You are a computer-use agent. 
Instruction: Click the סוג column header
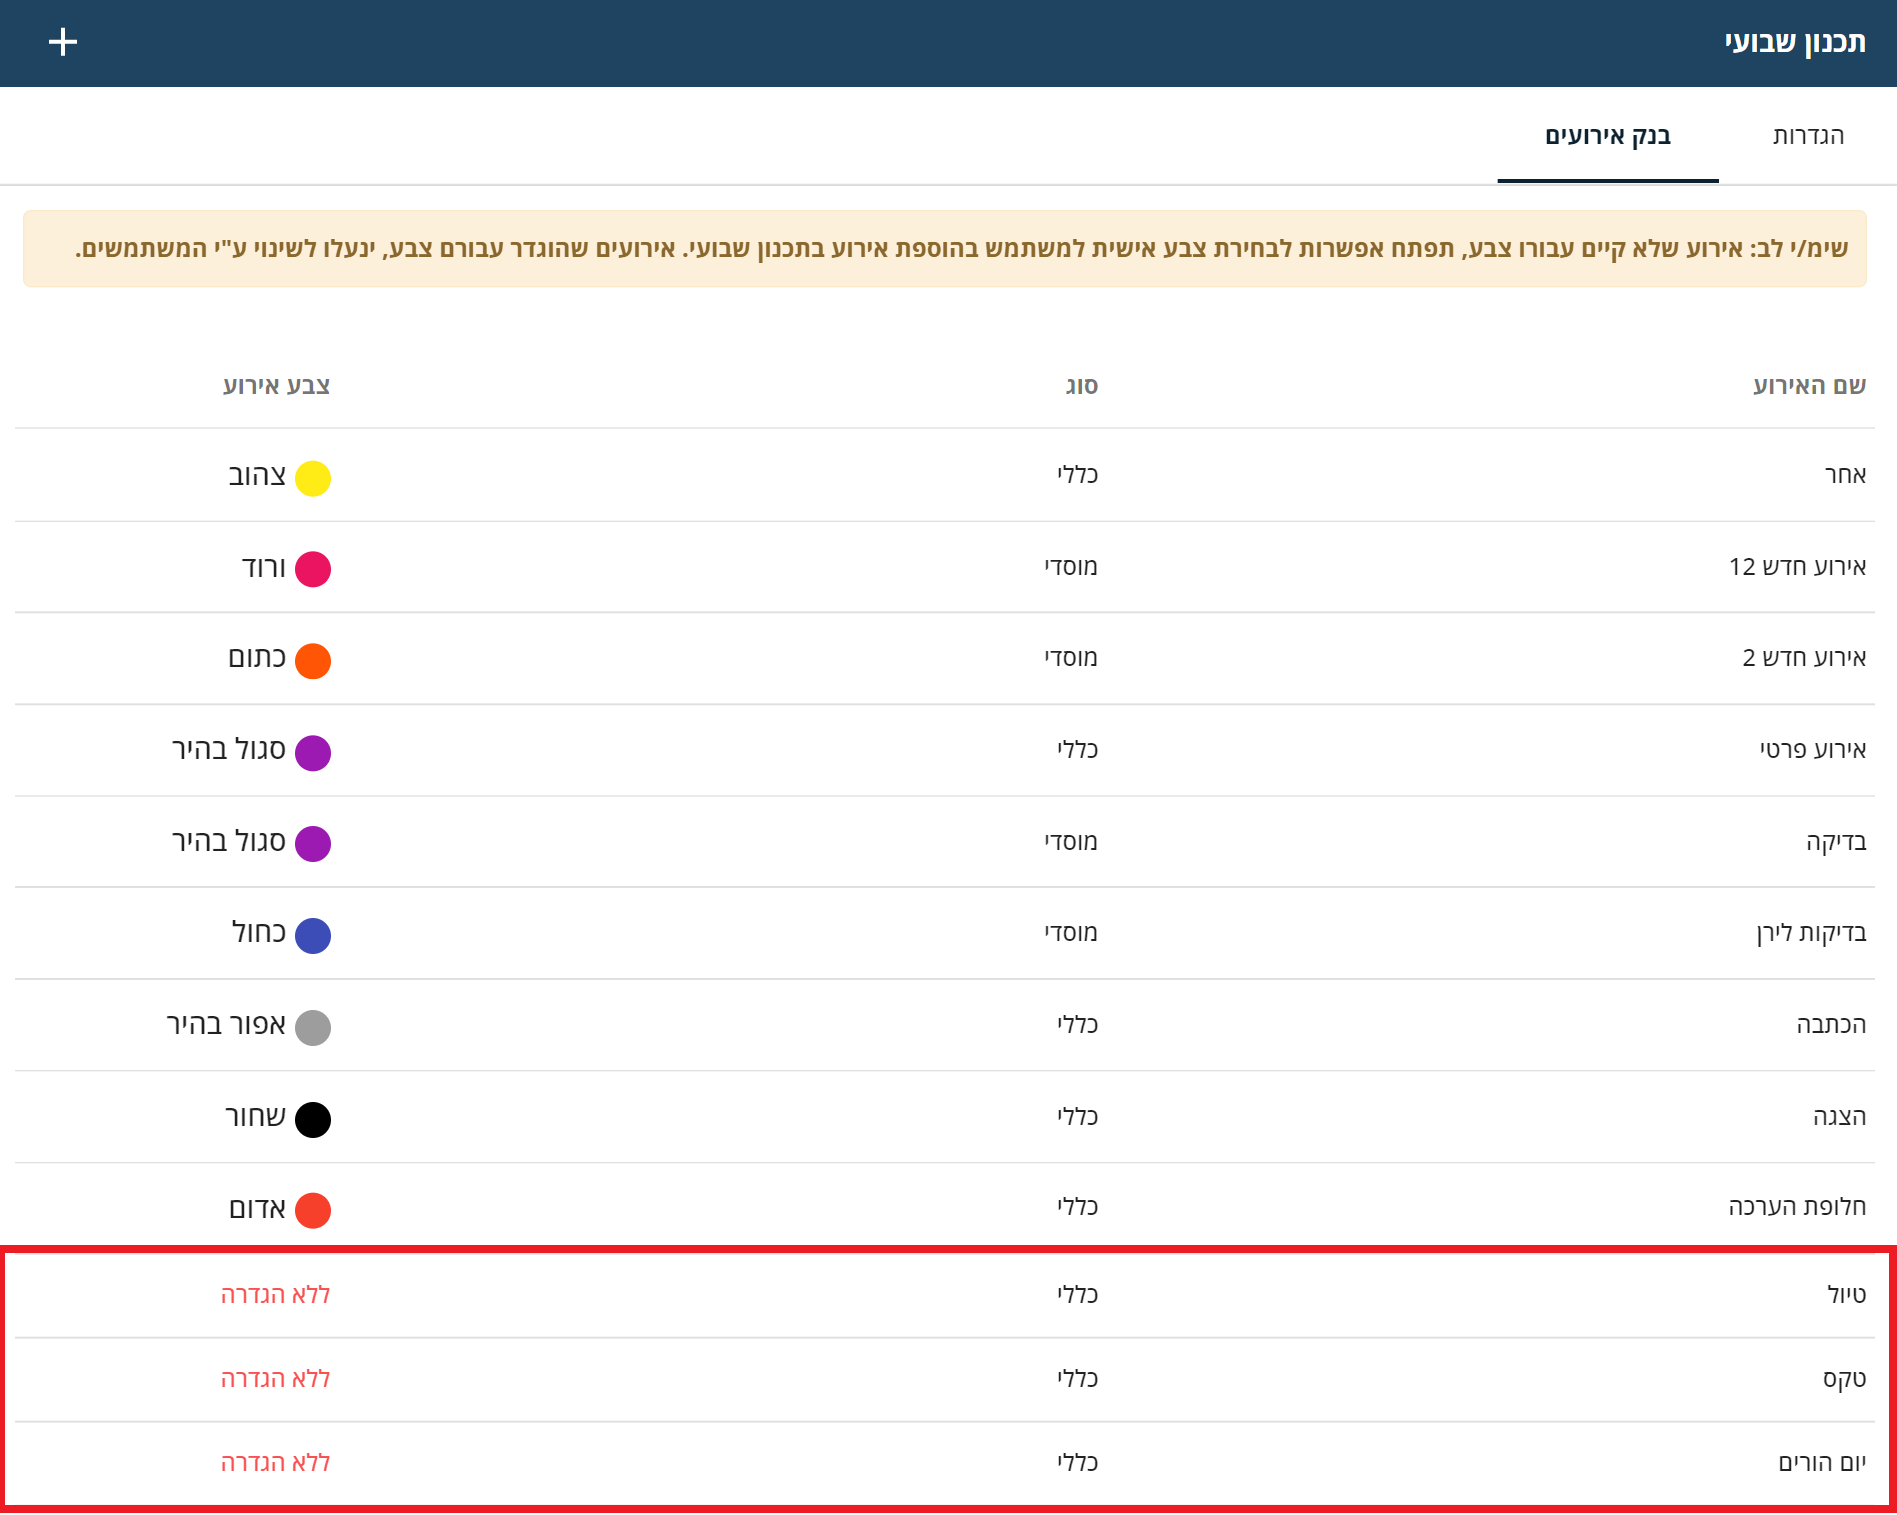(x=1081, y=386)
